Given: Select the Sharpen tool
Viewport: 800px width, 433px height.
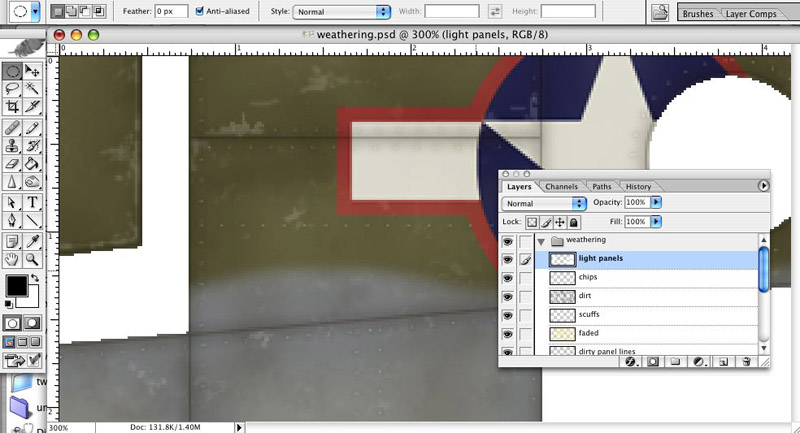Looking at the screenshot, I should pyautogui.click(x=12, y=182).
